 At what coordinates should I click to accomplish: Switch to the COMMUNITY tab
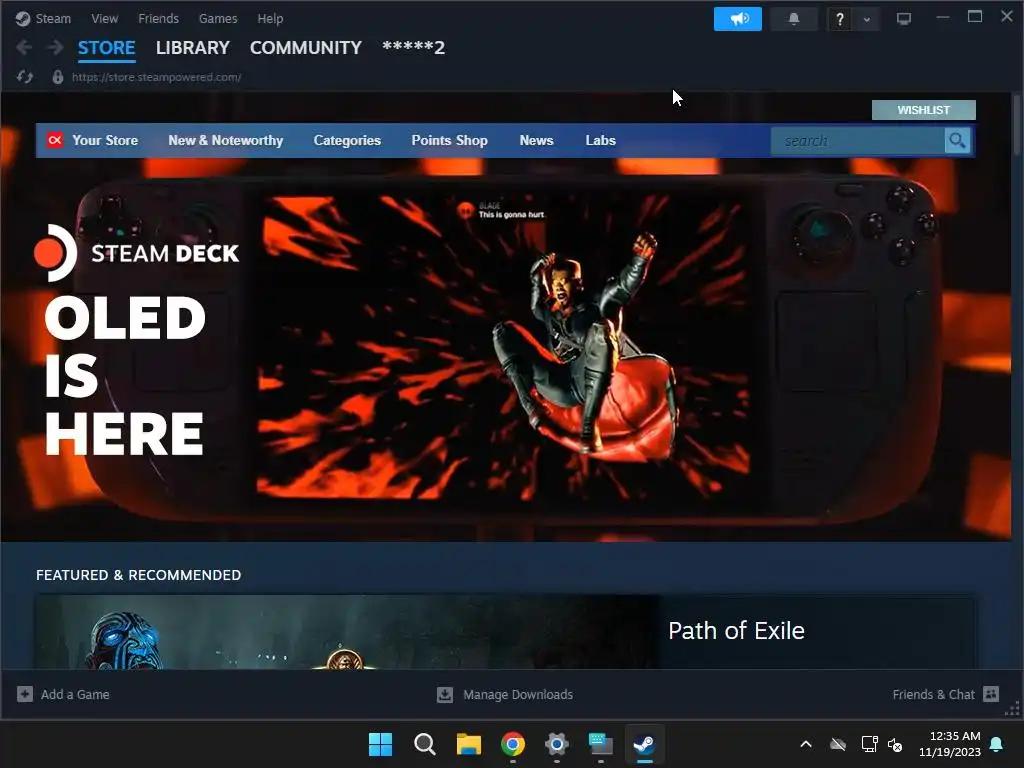(x=306, y=48)
